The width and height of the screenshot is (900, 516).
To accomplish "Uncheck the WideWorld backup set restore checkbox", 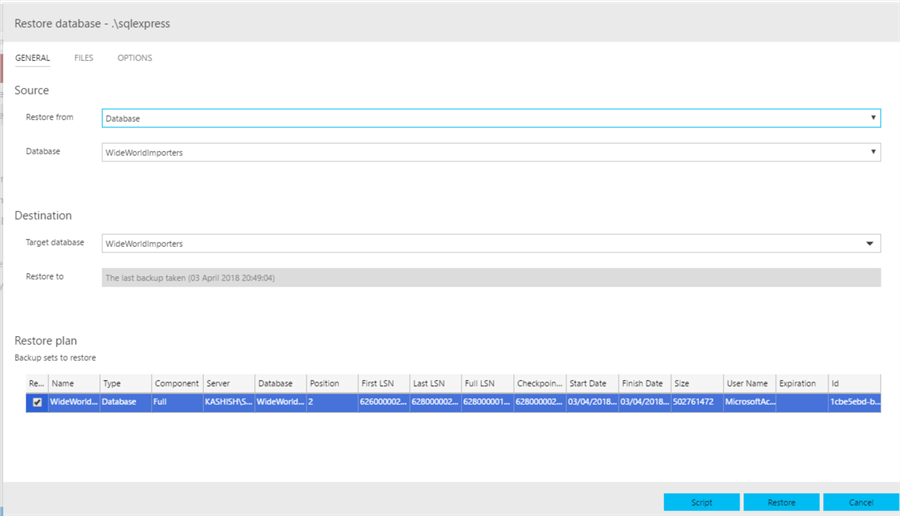I will pyautogui.click(x=37, y=402).
